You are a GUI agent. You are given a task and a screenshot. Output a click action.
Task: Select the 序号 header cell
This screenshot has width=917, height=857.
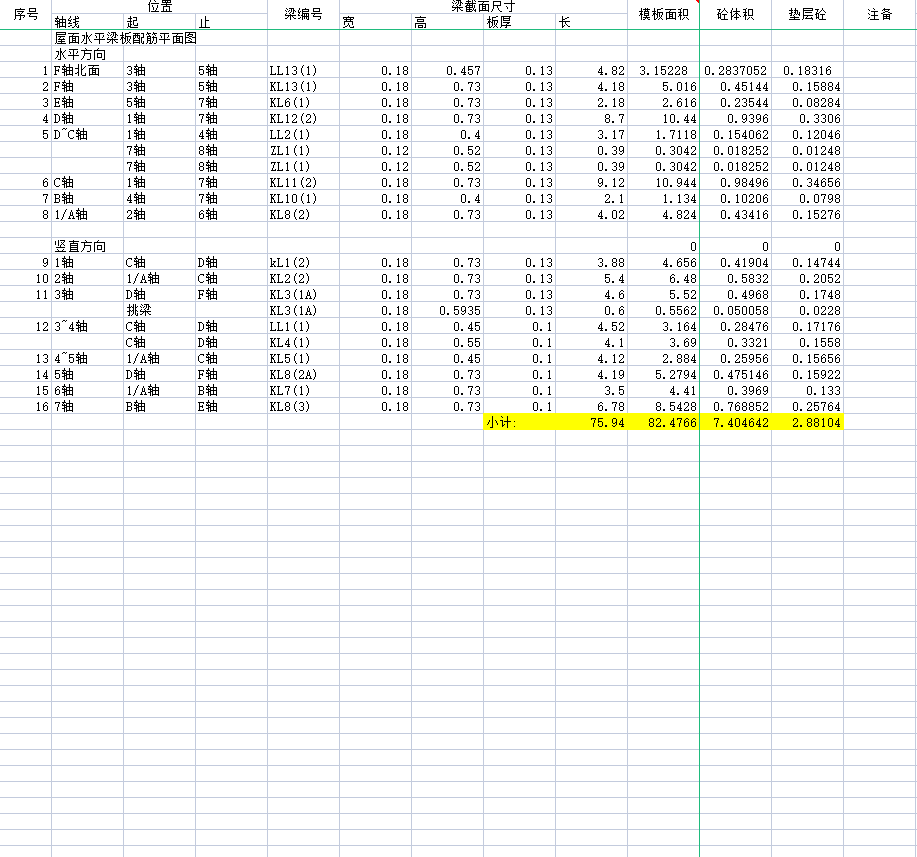pyautogui.click(x=26, y=14)
